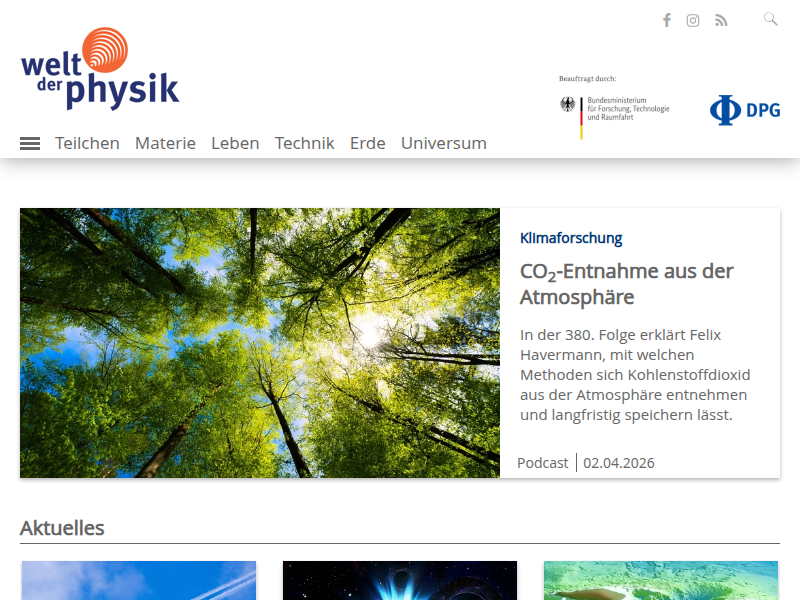Open the first Aktuelles thumbnail with blue sky
The height and width of the screenshot is (600, 800).
pos(139,581)
